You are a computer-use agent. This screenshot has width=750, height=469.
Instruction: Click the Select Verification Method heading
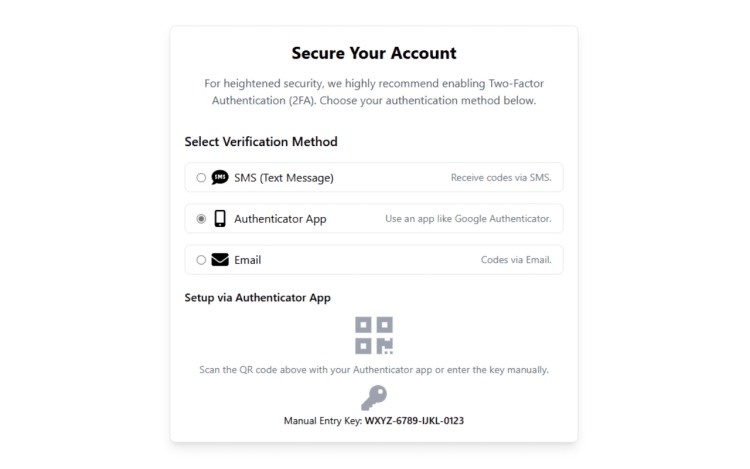[261, 142]
